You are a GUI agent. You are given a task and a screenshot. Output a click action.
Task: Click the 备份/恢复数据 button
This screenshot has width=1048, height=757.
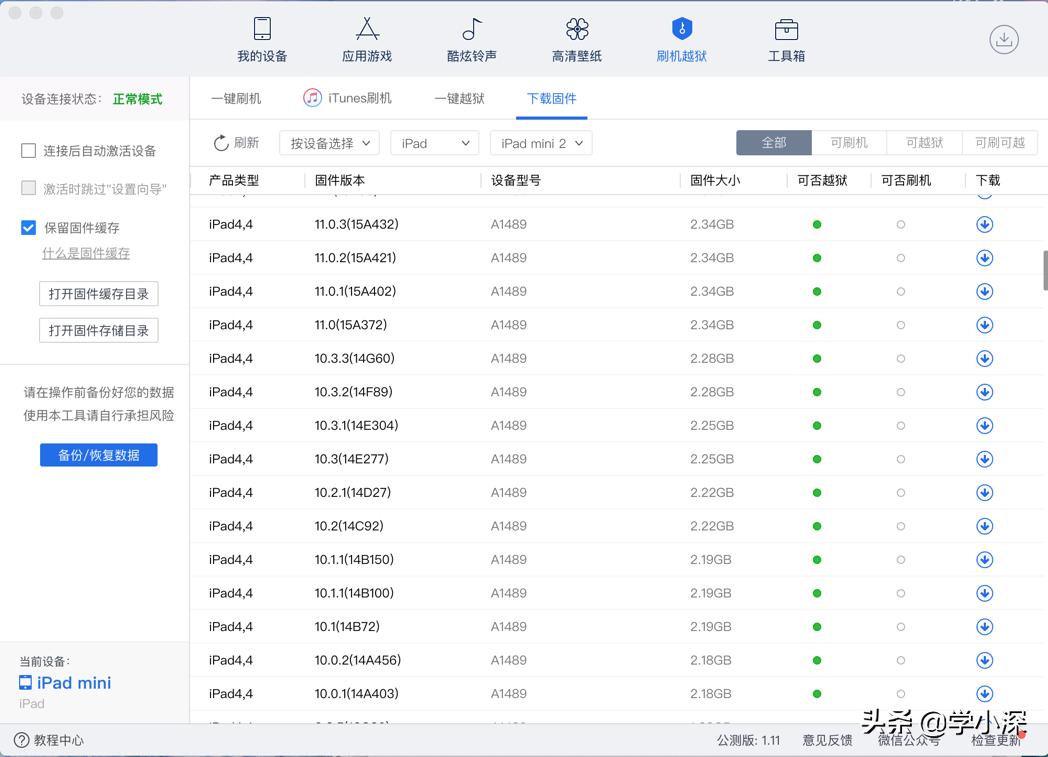[98, 454]
